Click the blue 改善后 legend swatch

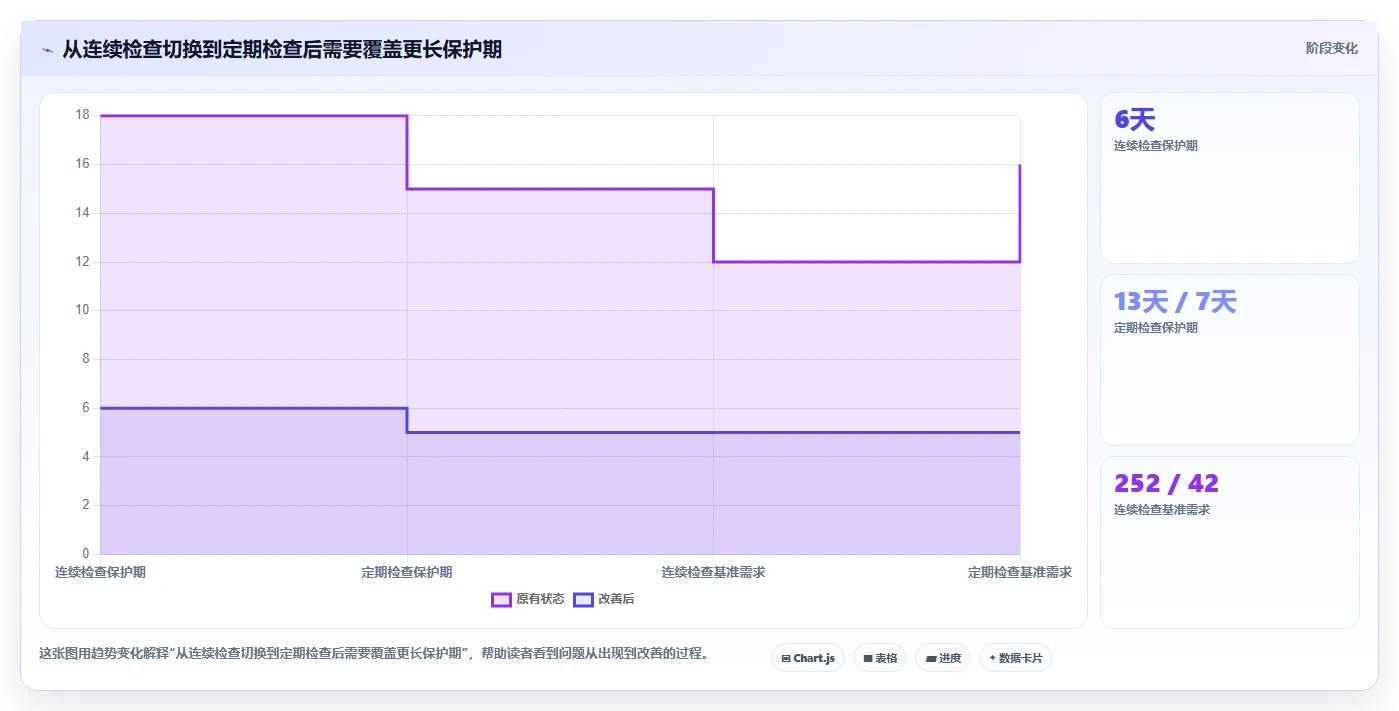click(583, 600)
